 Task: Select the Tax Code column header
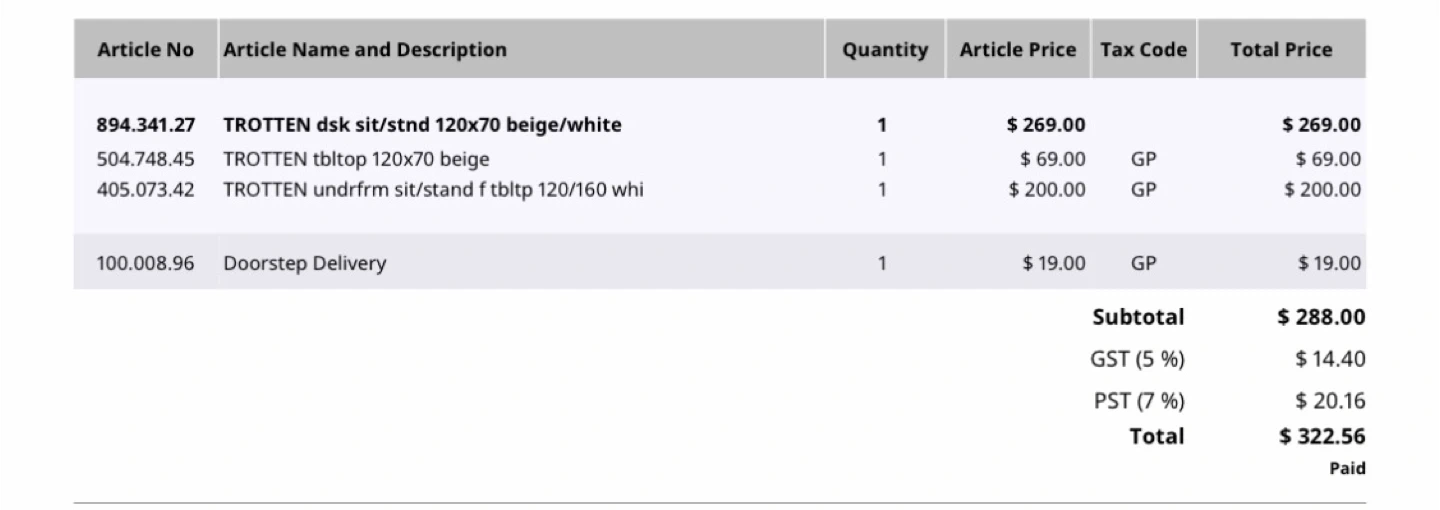1144,50
